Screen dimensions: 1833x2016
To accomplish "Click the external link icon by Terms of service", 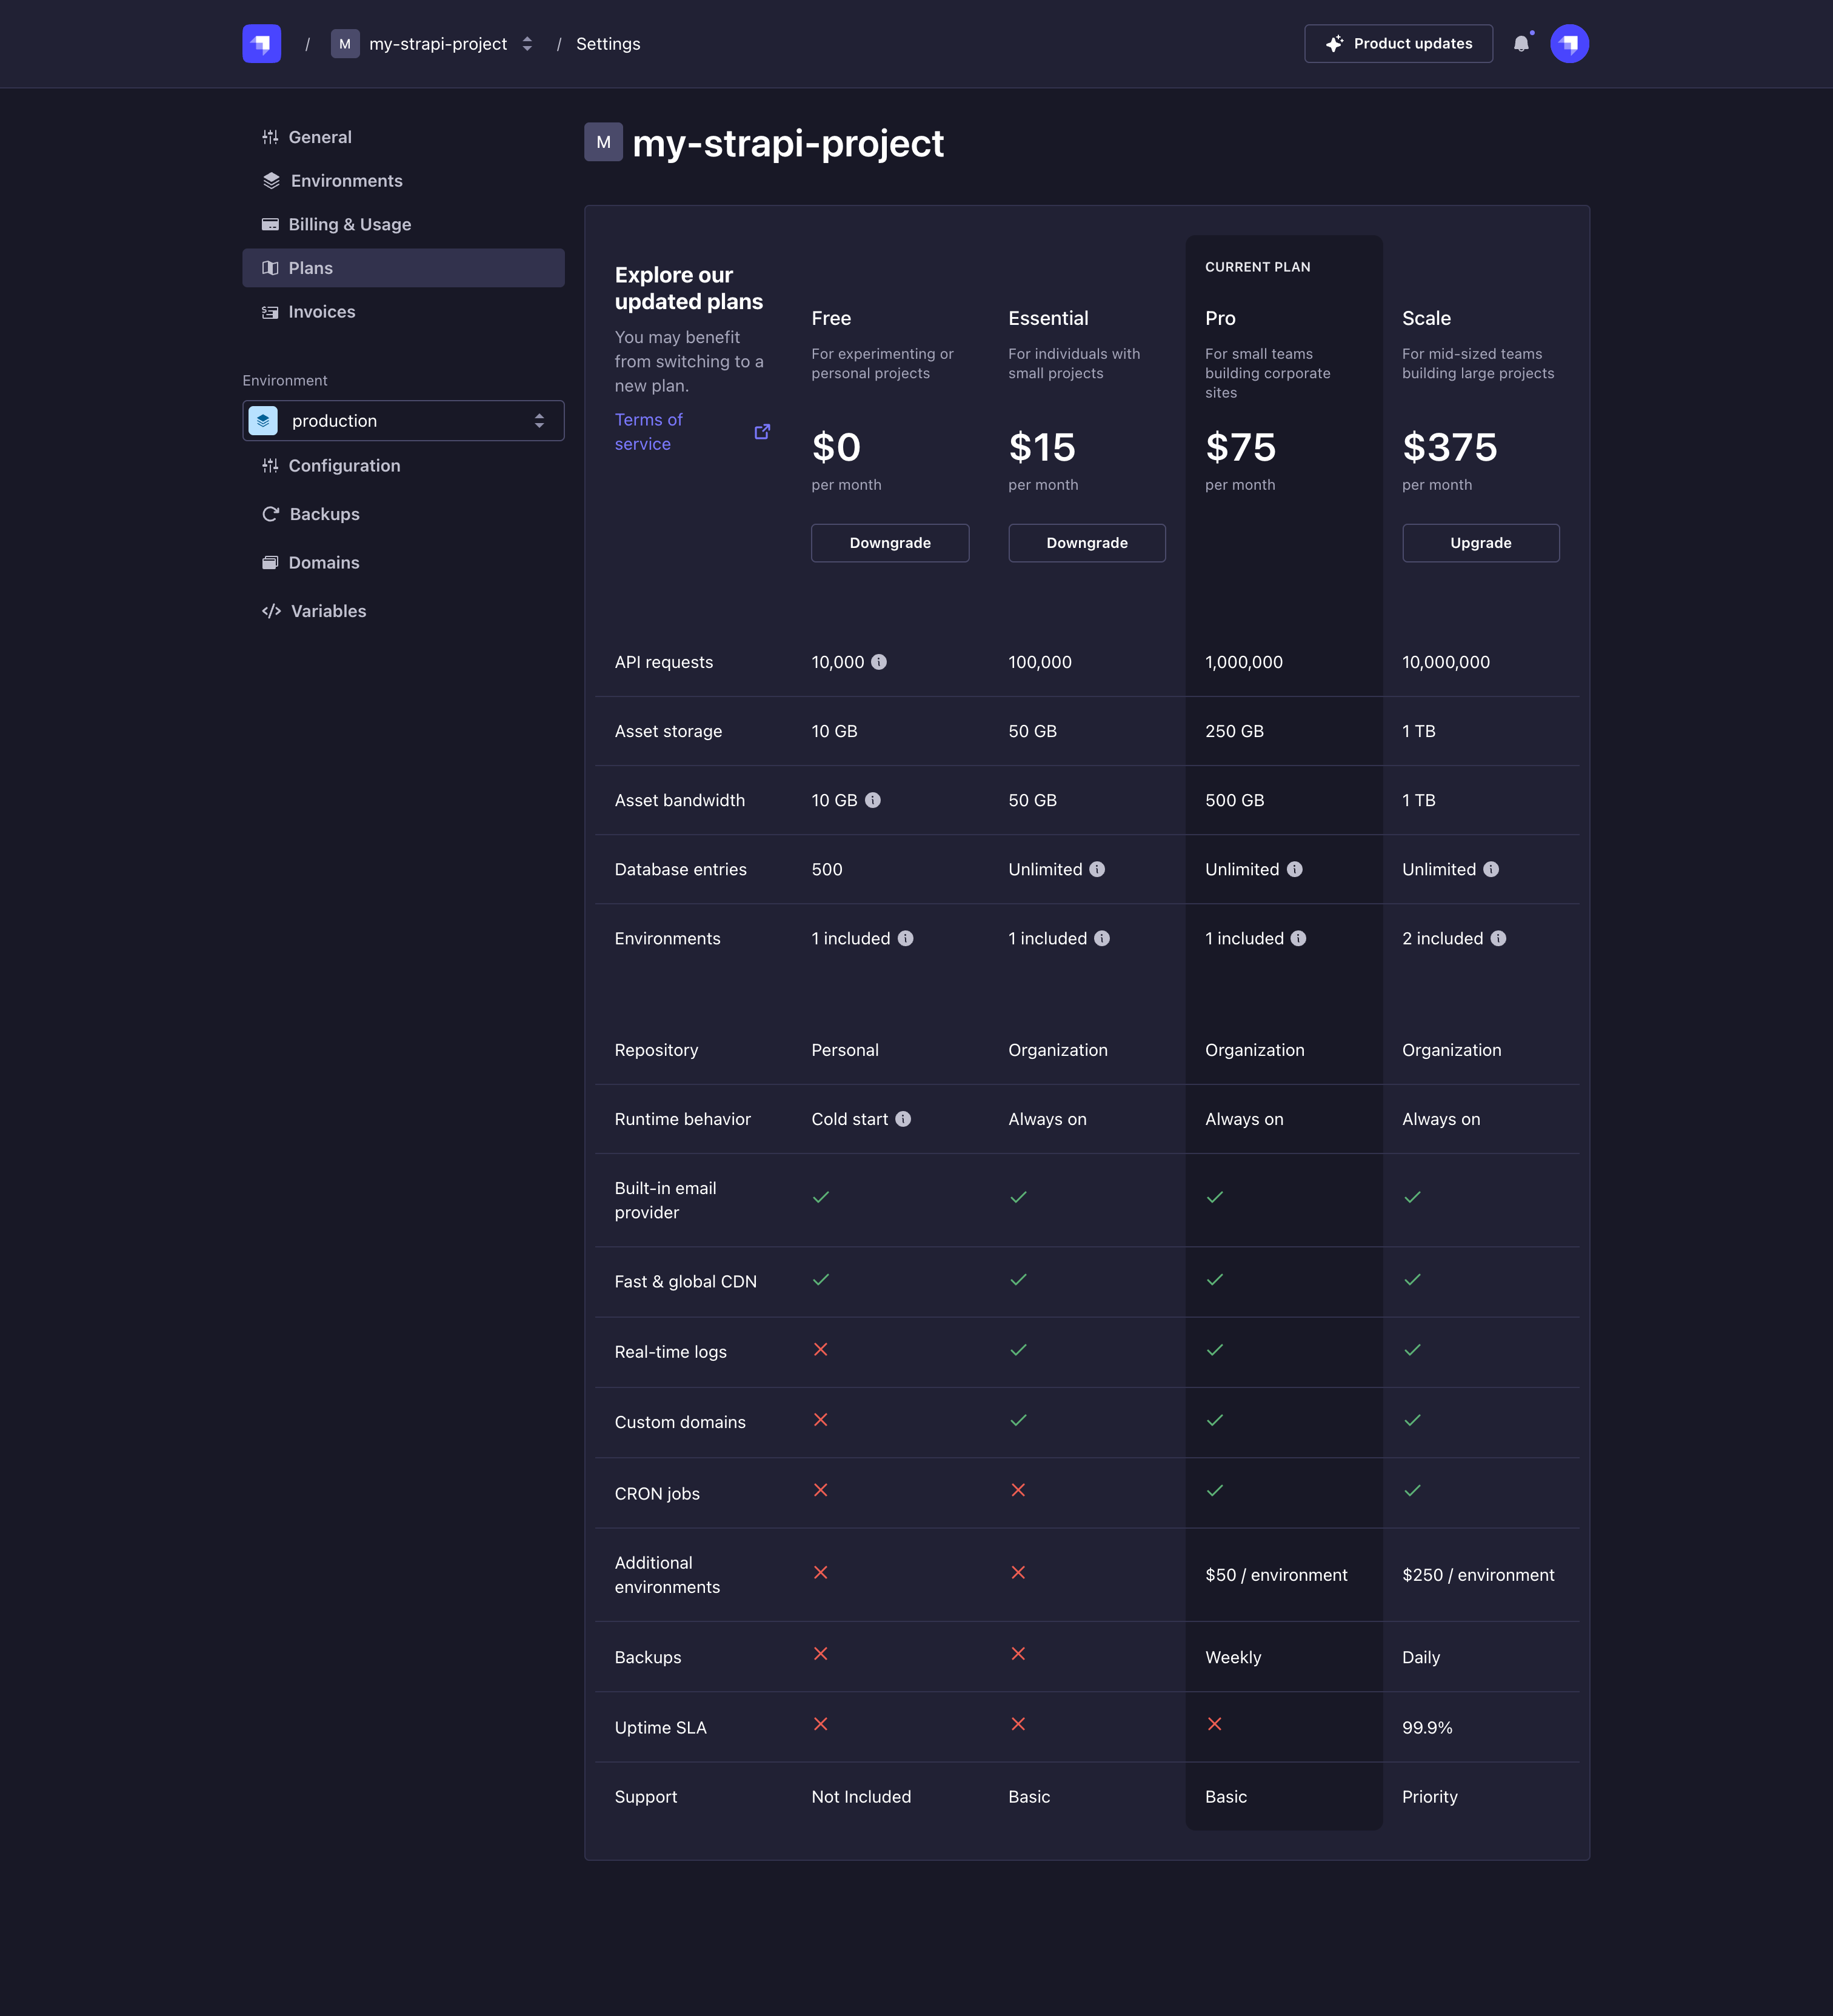I will [x=762, y=432].
